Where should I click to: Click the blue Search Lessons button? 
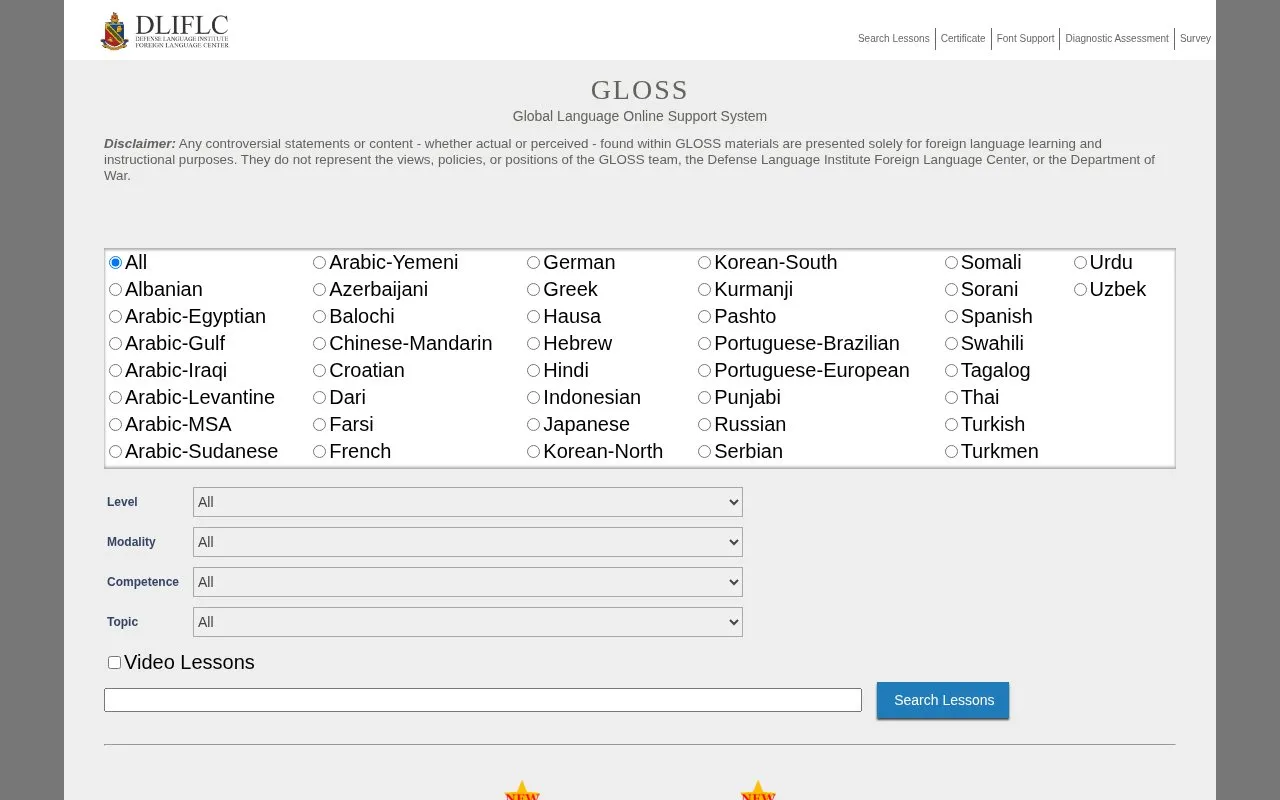tap(943, 700)
